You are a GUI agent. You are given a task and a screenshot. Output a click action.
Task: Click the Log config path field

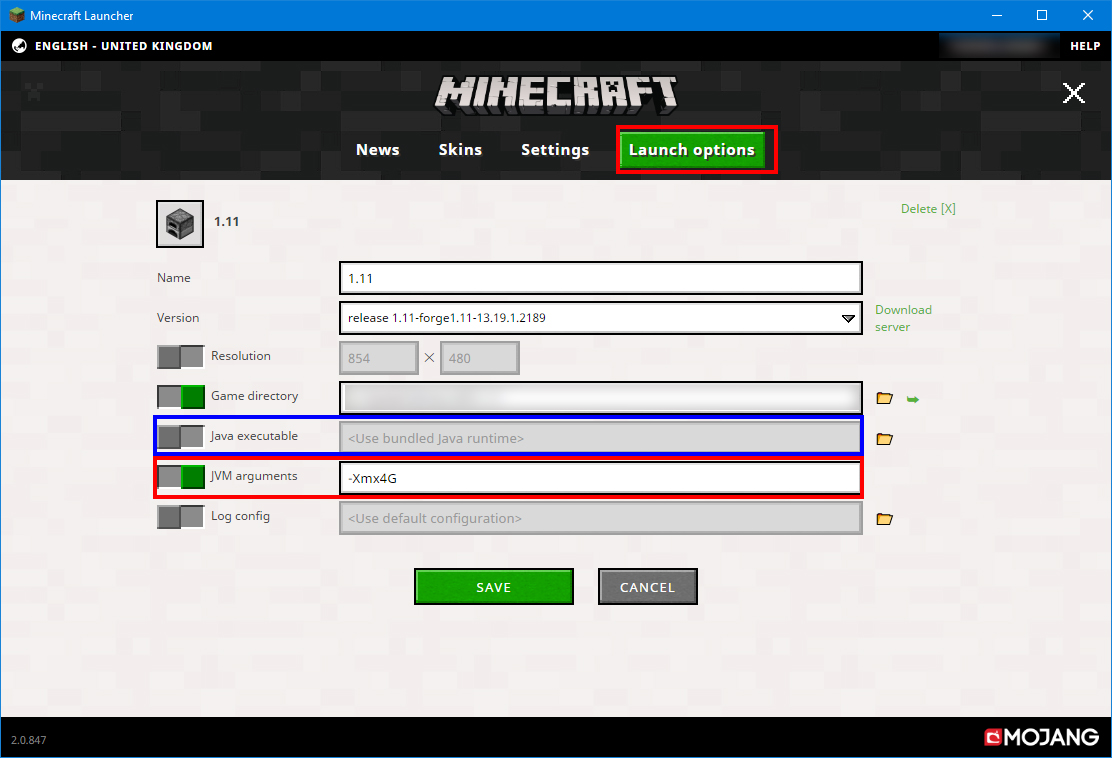tap(601, 518)
